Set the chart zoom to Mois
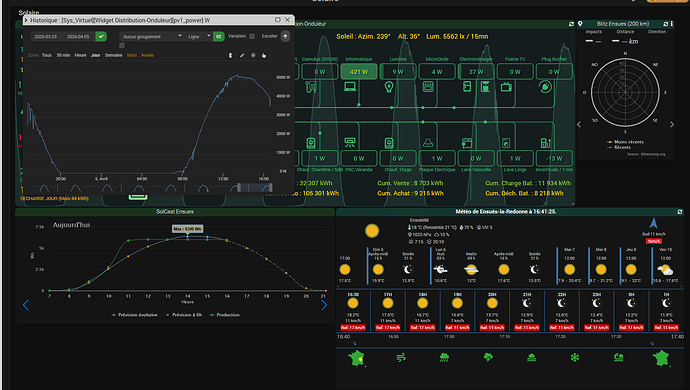 point(132,55)
